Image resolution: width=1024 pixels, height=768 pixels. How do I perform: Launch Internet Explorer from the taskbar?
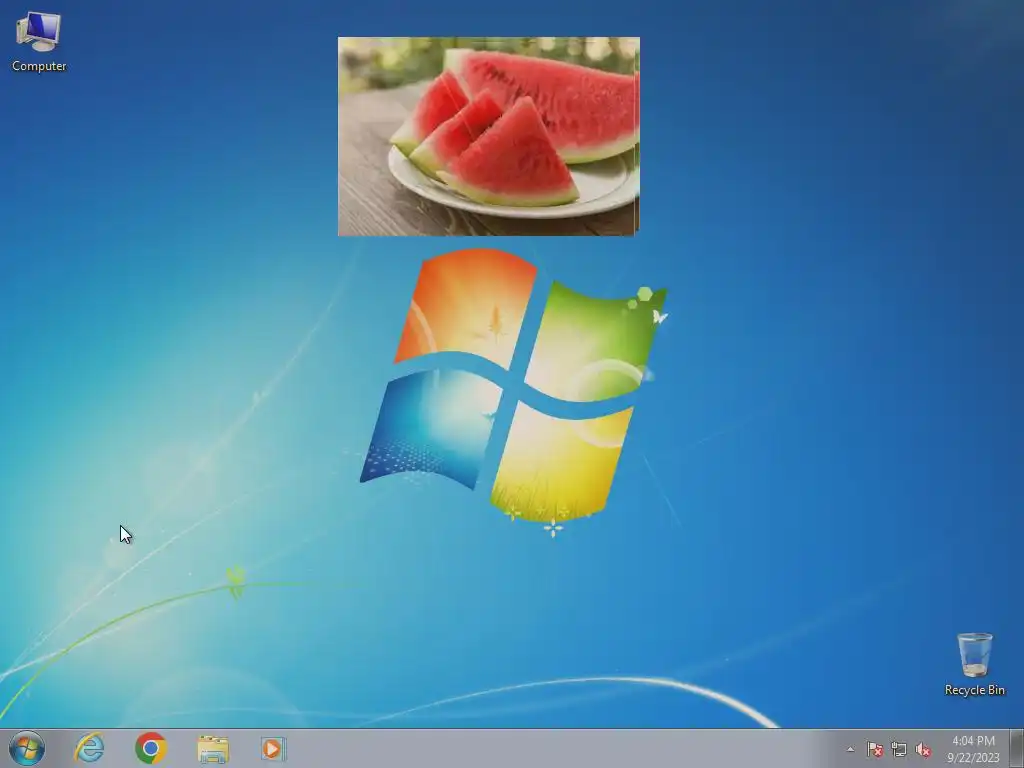point(89,748)
